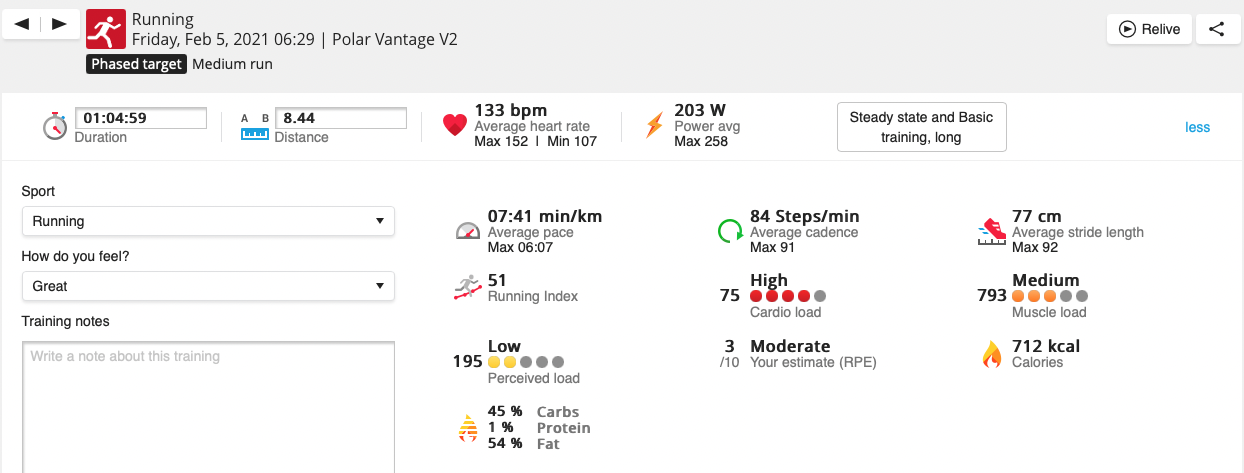Click the calories flame icon

[x=992, y=354]
